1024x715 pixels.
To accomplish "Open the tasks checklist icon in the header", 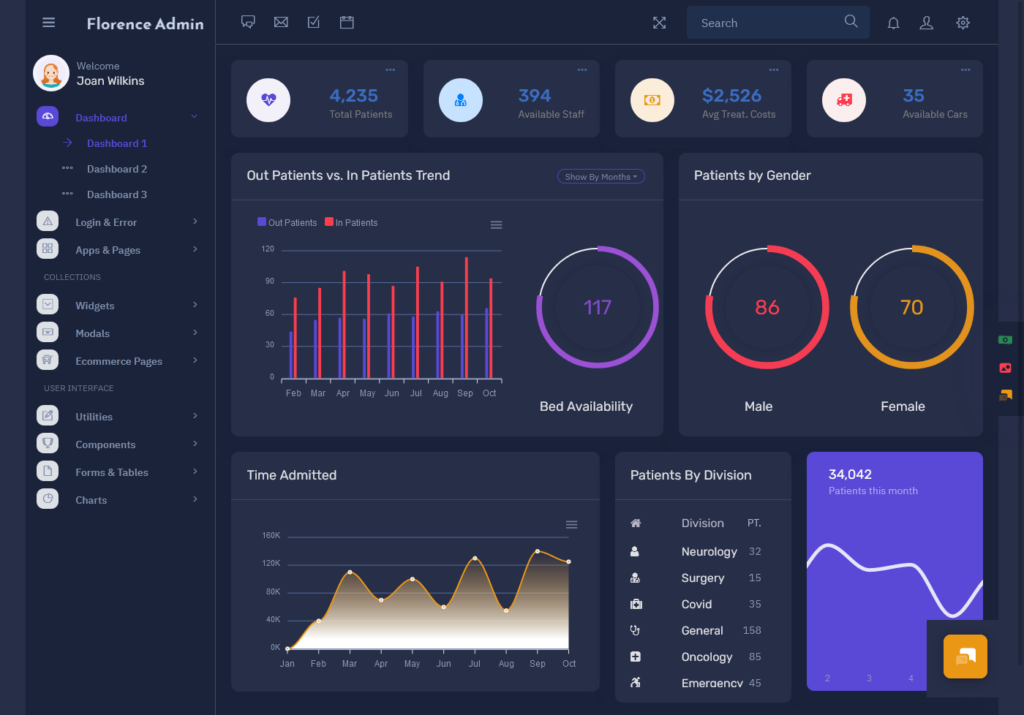I will (x=314, y=21).
